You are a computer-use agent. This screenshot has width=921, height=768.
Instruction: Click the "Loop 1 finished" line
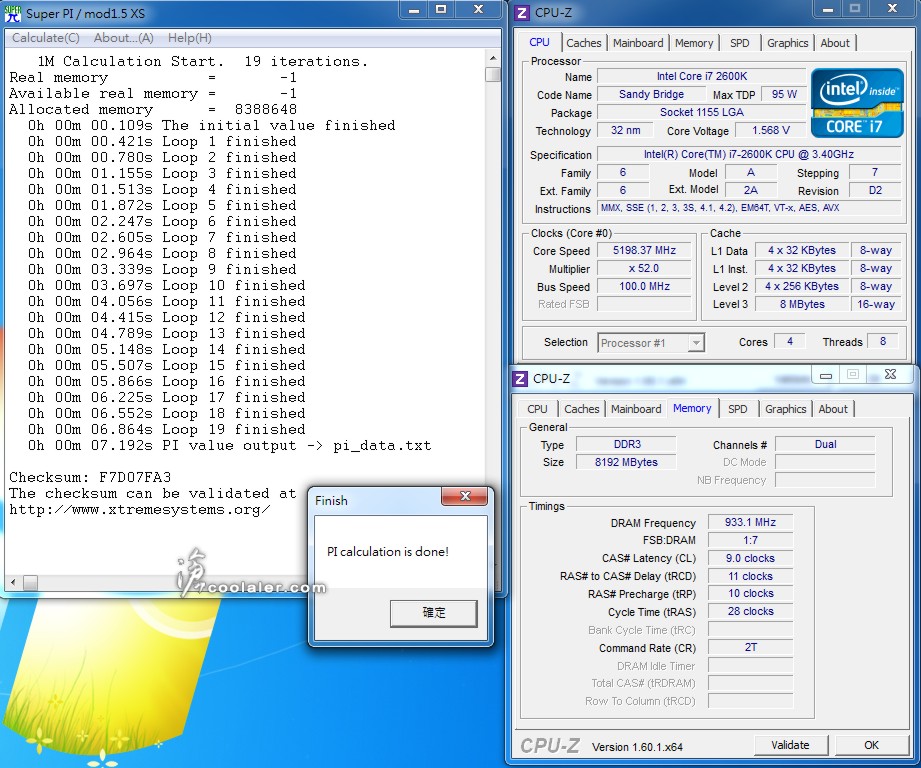point(162,142)
